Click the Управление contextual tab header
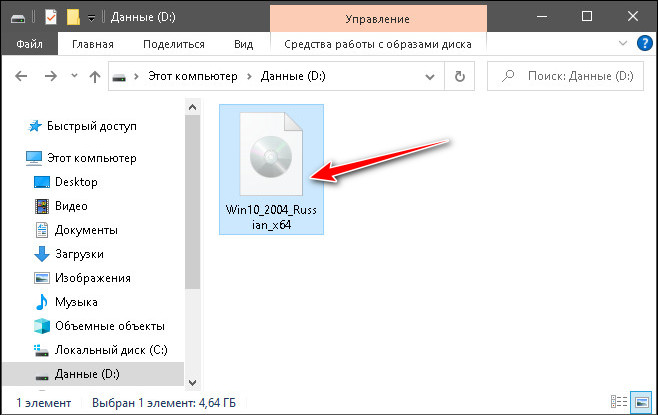This screenshot has height=415, width=658. 378,19
